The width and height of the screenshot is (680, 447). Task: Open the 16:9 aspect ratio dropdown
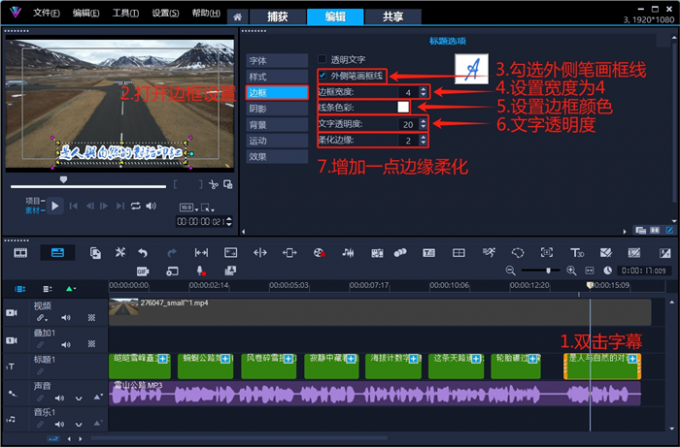[x=189, y=208]
